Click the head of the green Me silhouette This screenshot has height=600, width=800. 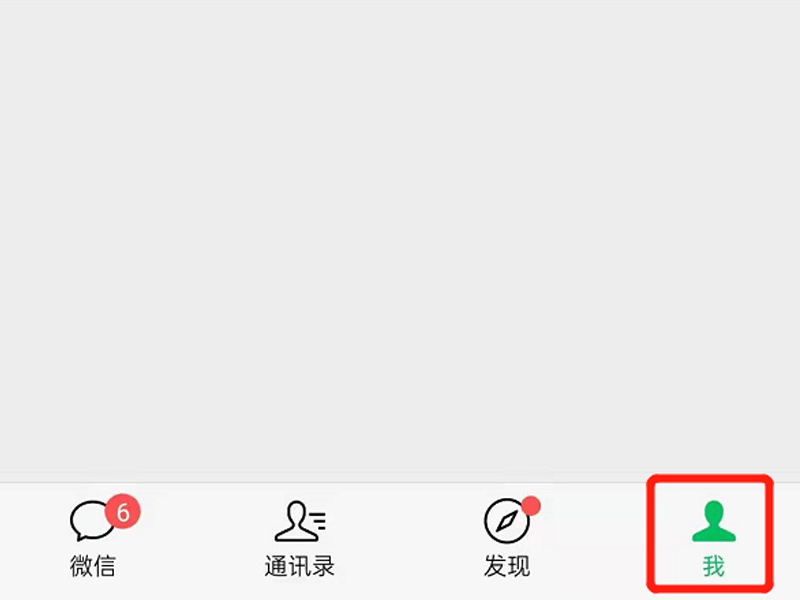[x=714, y=512]
